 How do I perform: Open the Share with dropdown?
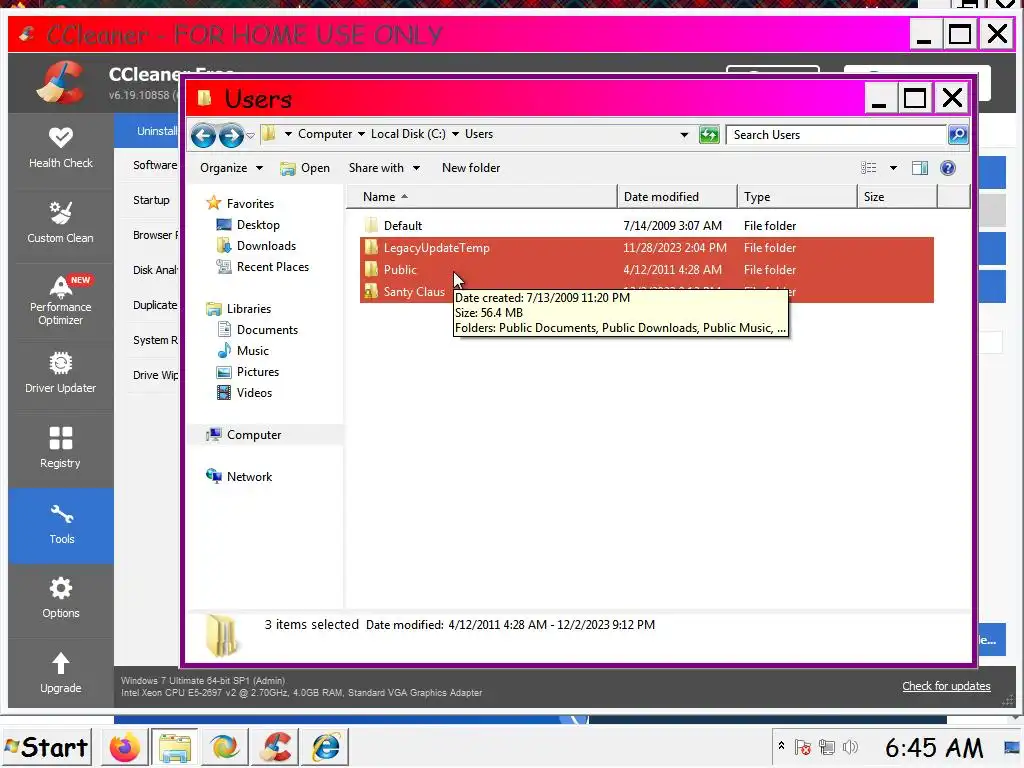pyautogui.click(x=384, y=168)
